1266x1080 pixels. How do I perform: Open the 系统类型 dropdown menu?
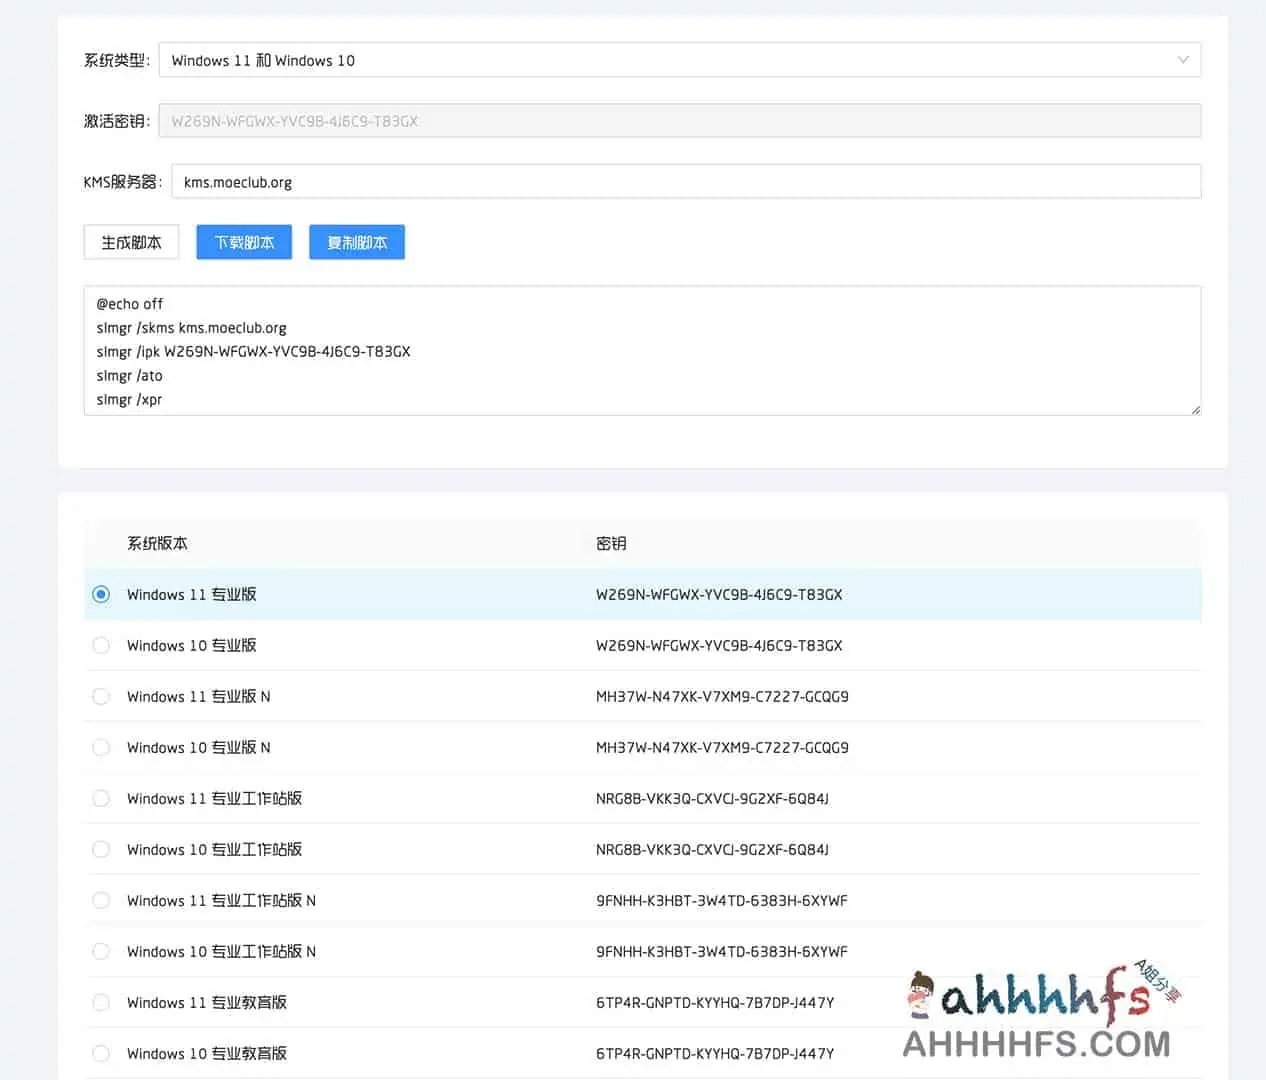[685, 60]
